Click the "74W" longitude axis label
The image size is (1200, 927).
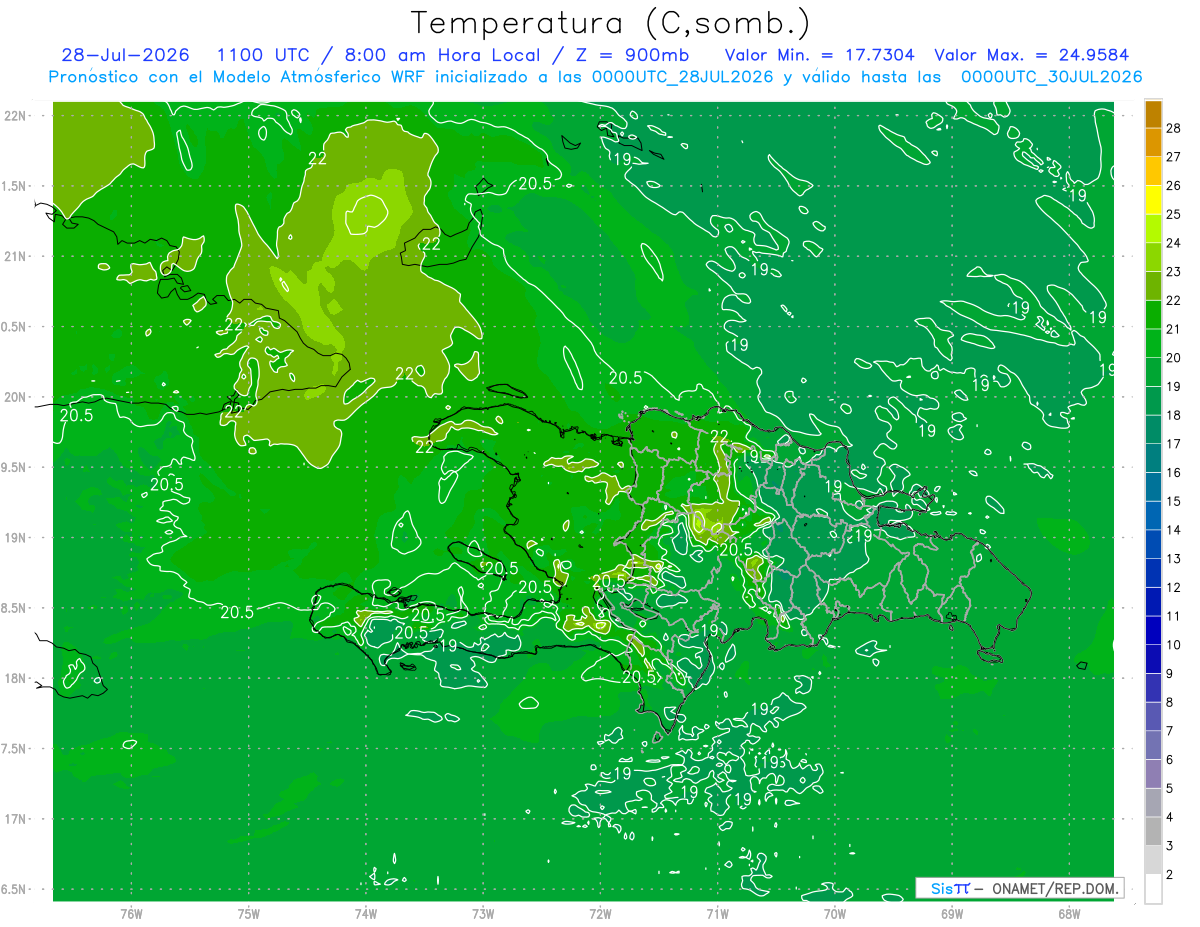pos(366,914)
